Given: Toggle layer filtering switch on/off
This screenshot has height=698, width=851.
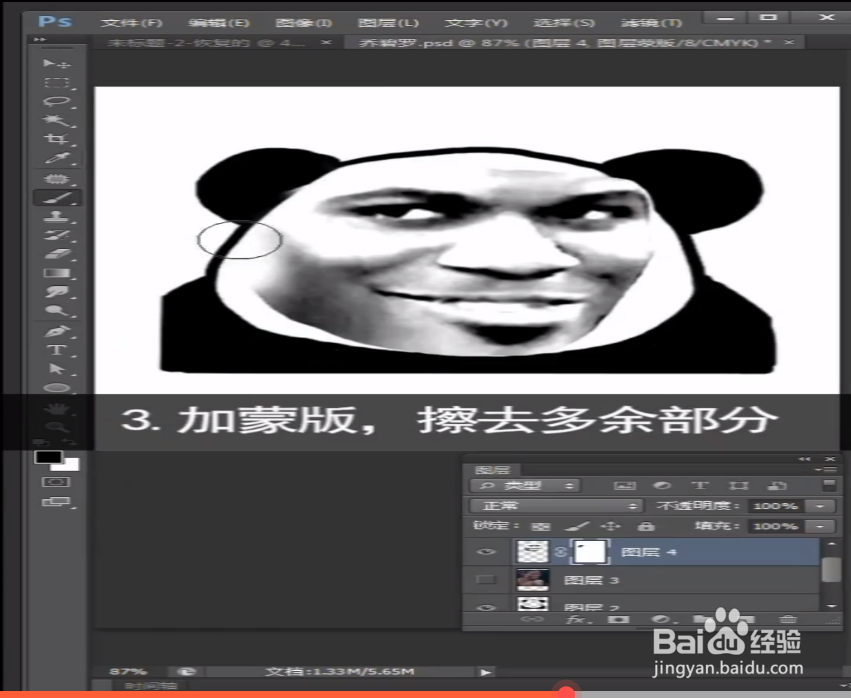Looking at the screenshot, I should 829,485.
